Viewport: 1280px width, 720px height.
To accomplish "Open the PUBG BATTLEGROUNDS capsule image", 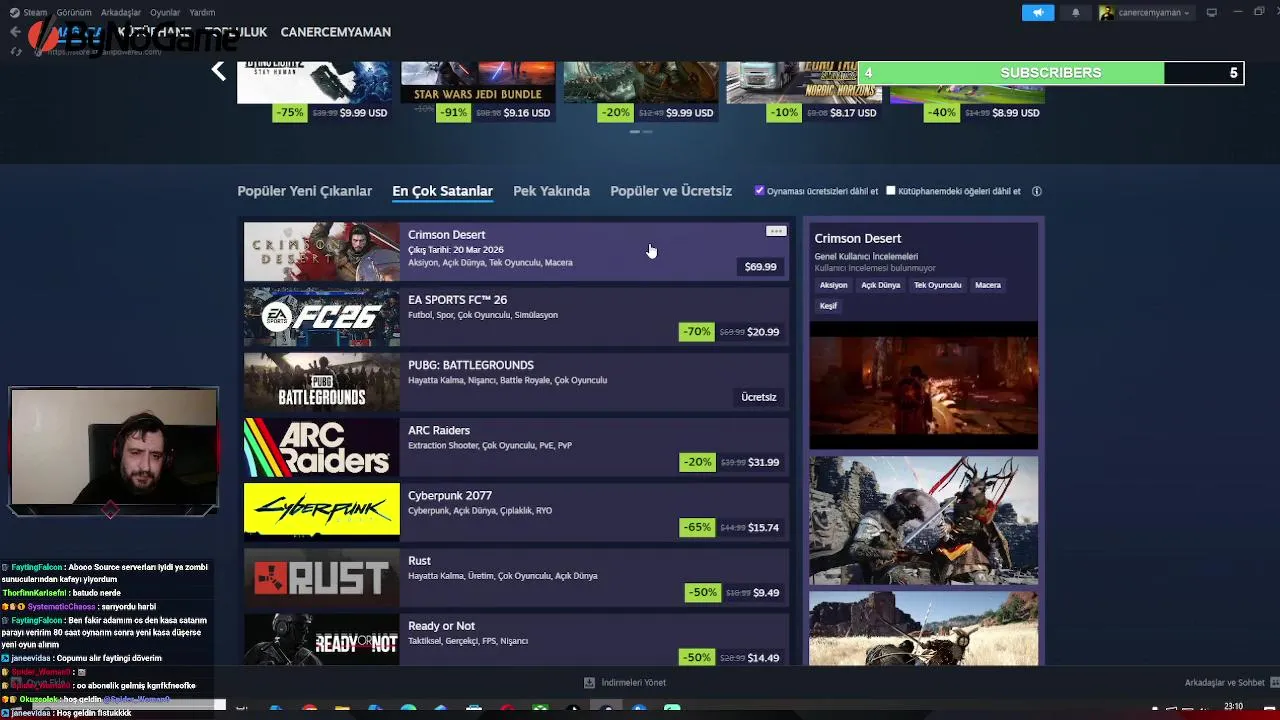I will (322, 382).
